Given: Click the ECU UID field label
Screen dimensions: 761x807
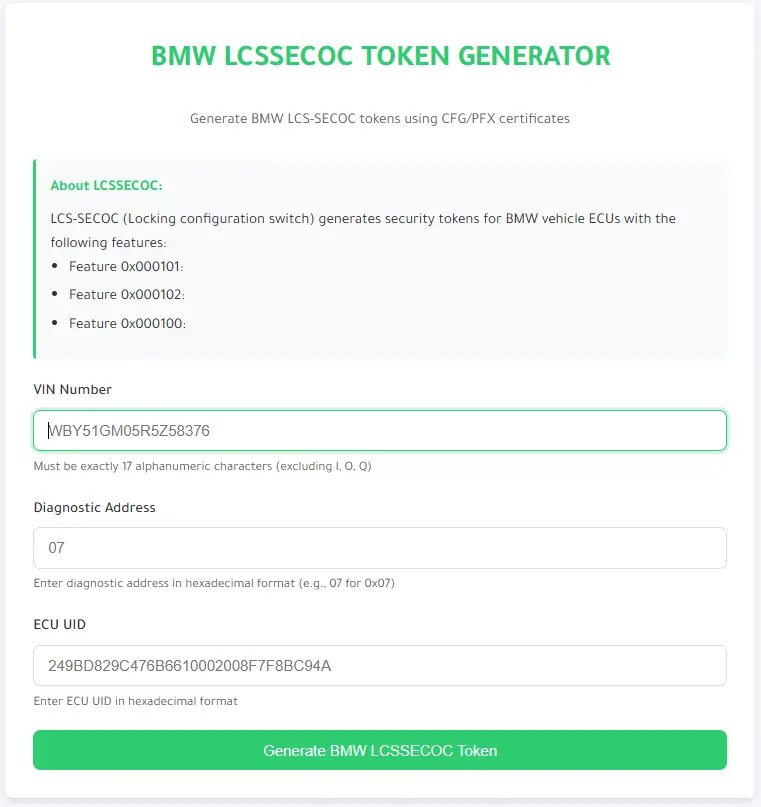Looking at the screenshot, I should 59,624.
